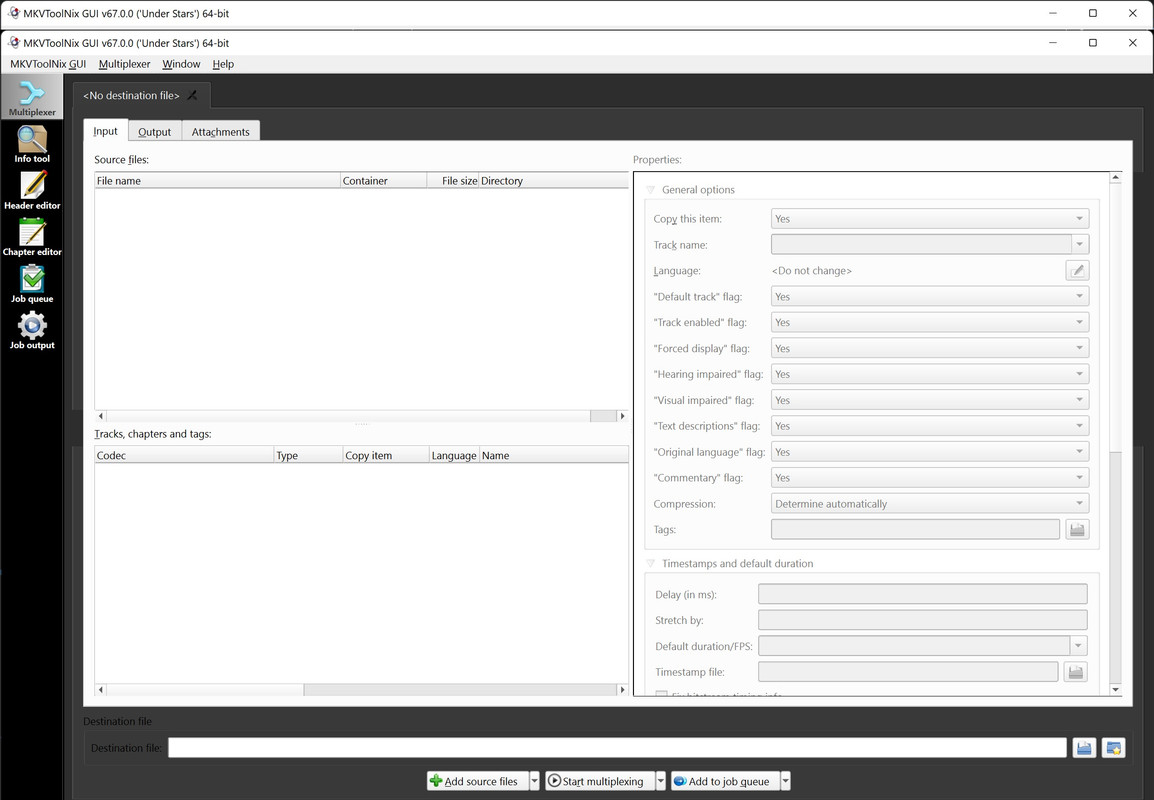Collapse Timestamps and default duration section
Image resolution: width=1154 pixels, height=800 pixels.
(x=651, y=564)
